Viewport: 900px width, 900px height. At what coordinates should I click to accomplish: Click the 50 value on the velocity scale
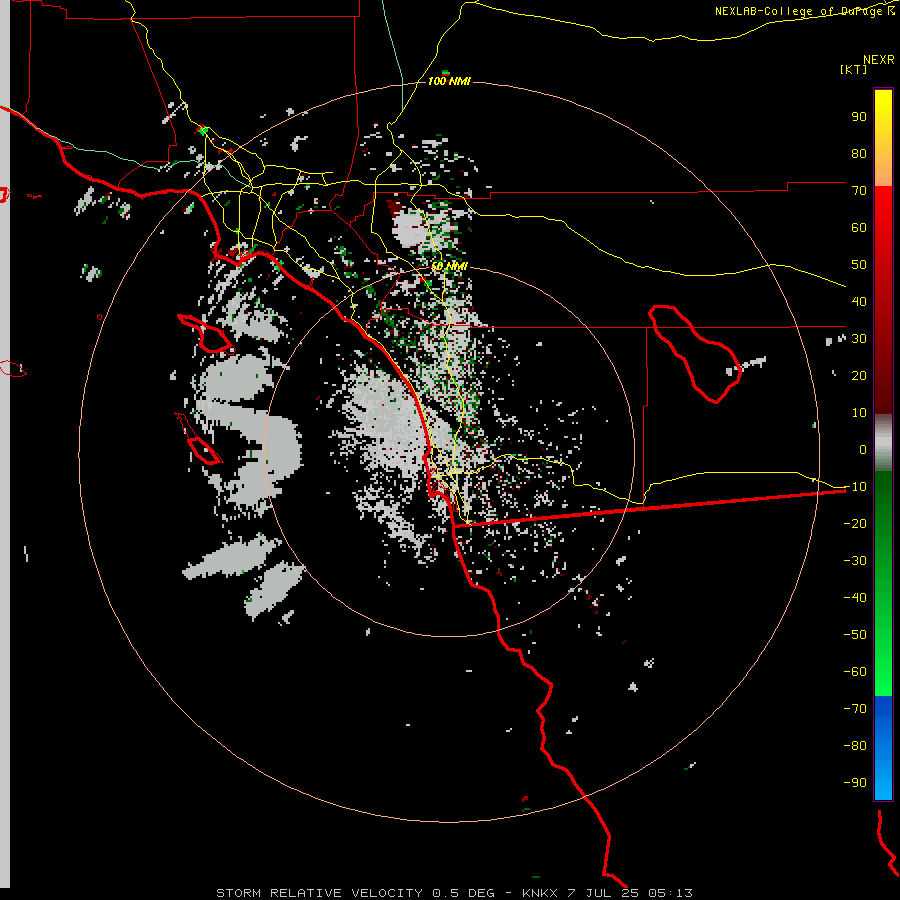pos(859,265)
